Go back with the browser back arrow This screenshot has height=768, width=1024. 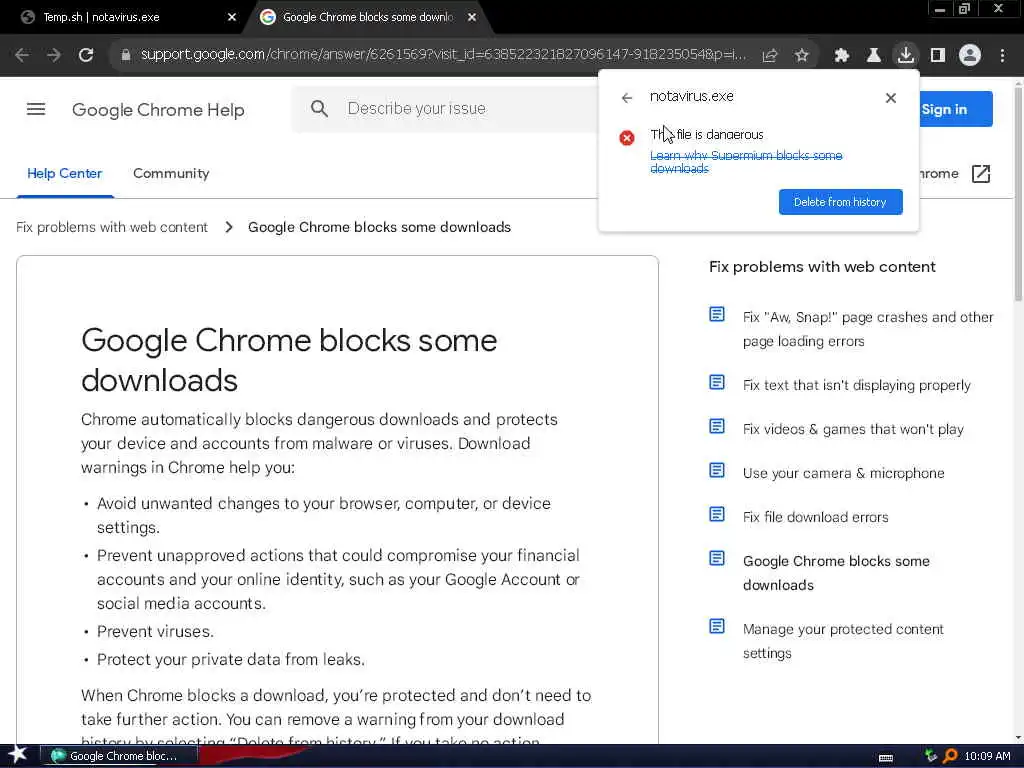point(22,55)
